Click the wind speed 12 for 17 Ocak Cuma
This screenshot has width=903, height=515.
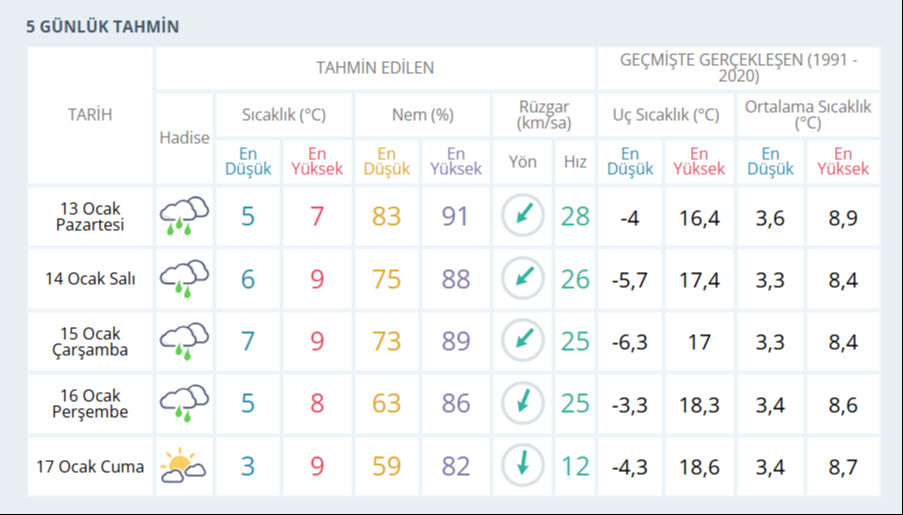tap(575, 466)
